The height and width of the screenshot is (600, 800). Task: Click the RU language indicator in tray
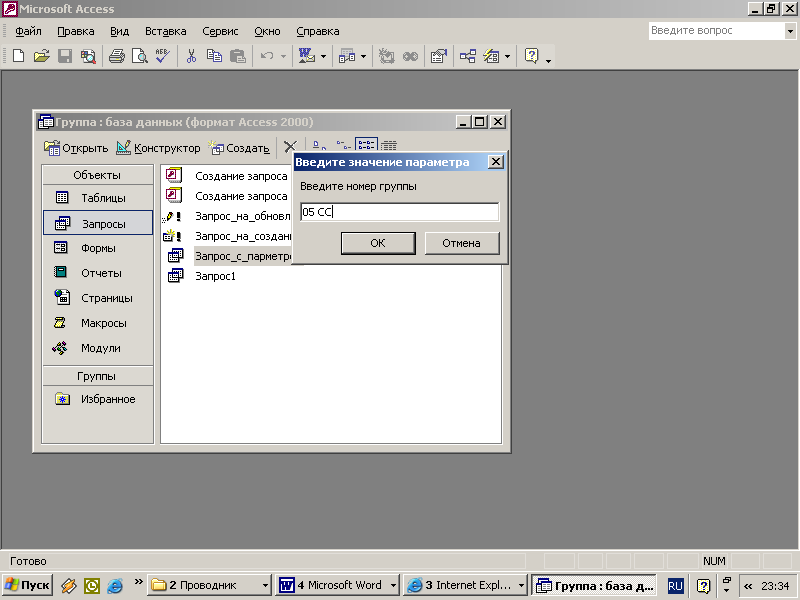point(675,586)
